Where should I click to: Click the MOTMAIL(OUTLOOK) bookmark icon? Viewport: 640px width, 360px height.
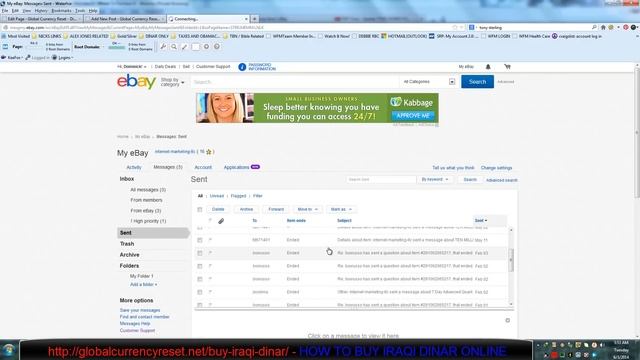point(384,36)
